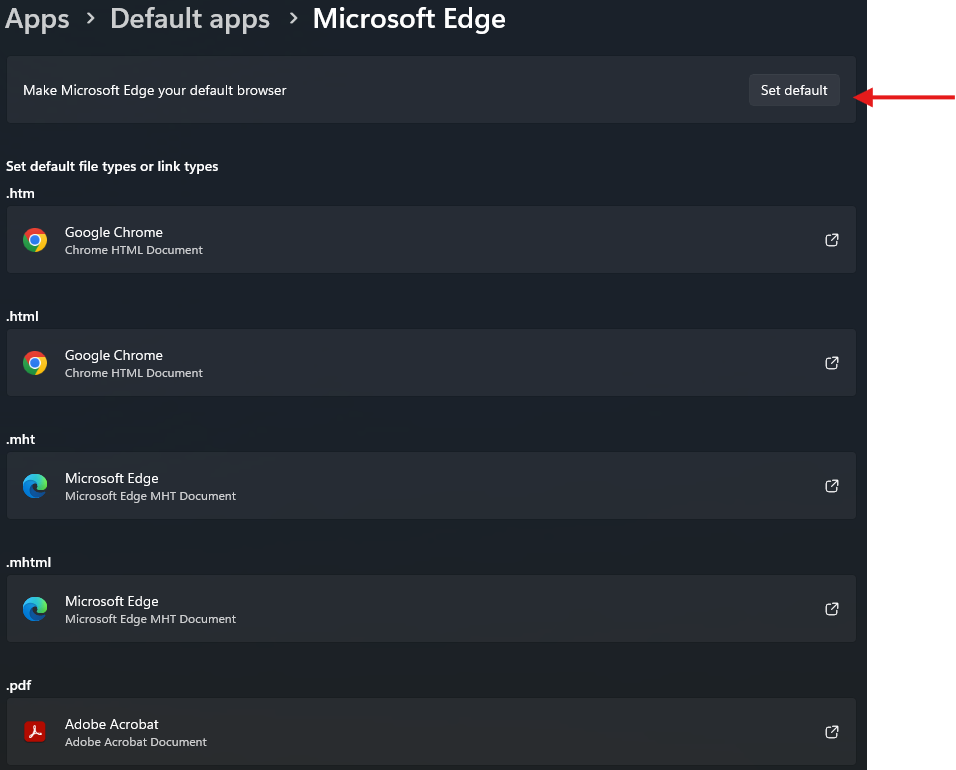956x770 pixels.
Task: Select Microsoft Edge label under .mhtml
Action: [x=112, y=601]
